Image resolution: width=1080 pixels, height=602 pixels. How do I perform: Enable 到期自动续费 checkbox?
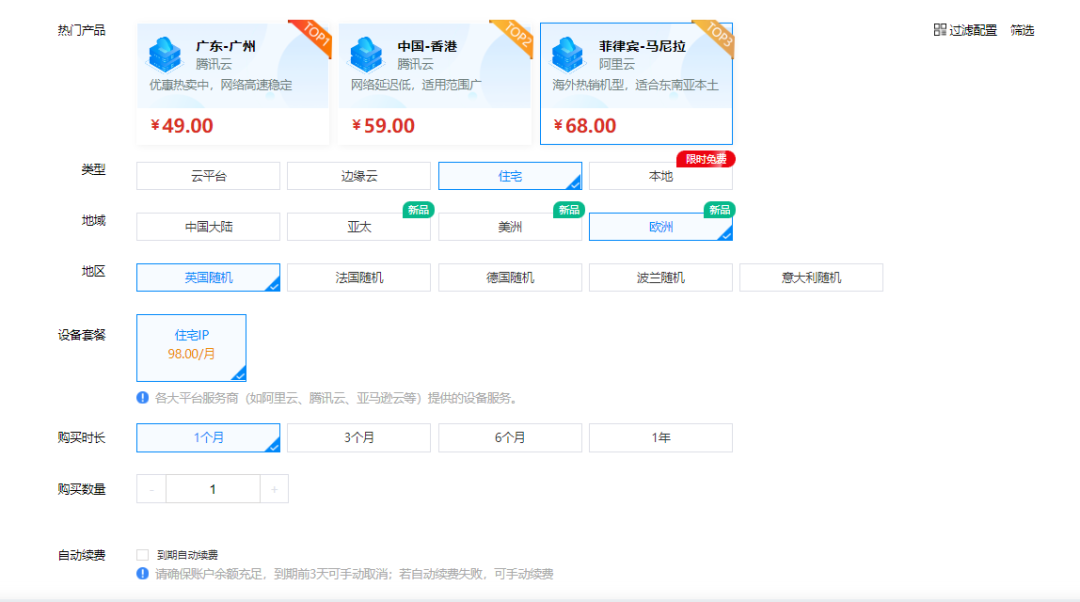click(x=143, y=555)
